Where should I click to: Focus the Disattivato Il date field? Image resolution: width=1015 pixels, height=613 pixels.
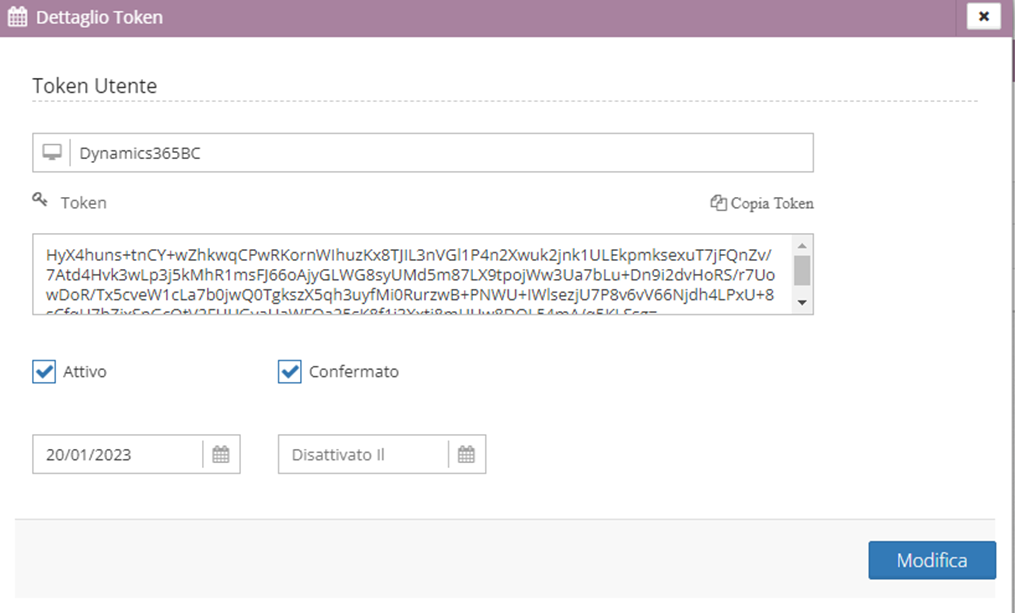pyautogui.click(x=363, y=455)
